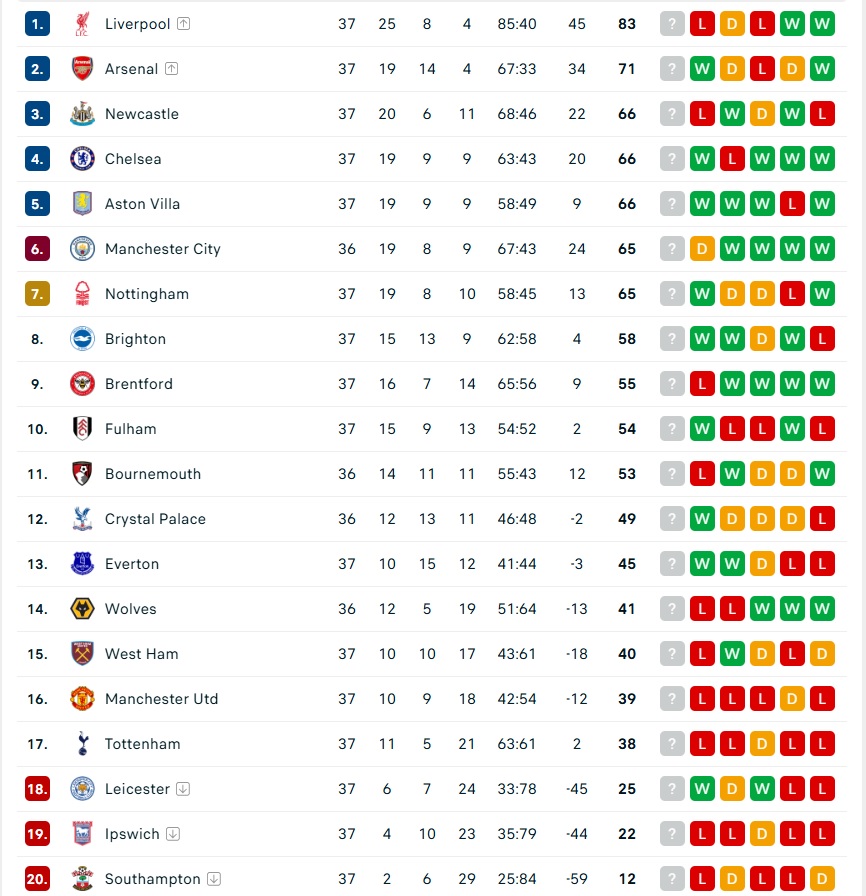866x896 pixels.
Task: Click the Manchester Utd crest
Action: pos(82,699)
